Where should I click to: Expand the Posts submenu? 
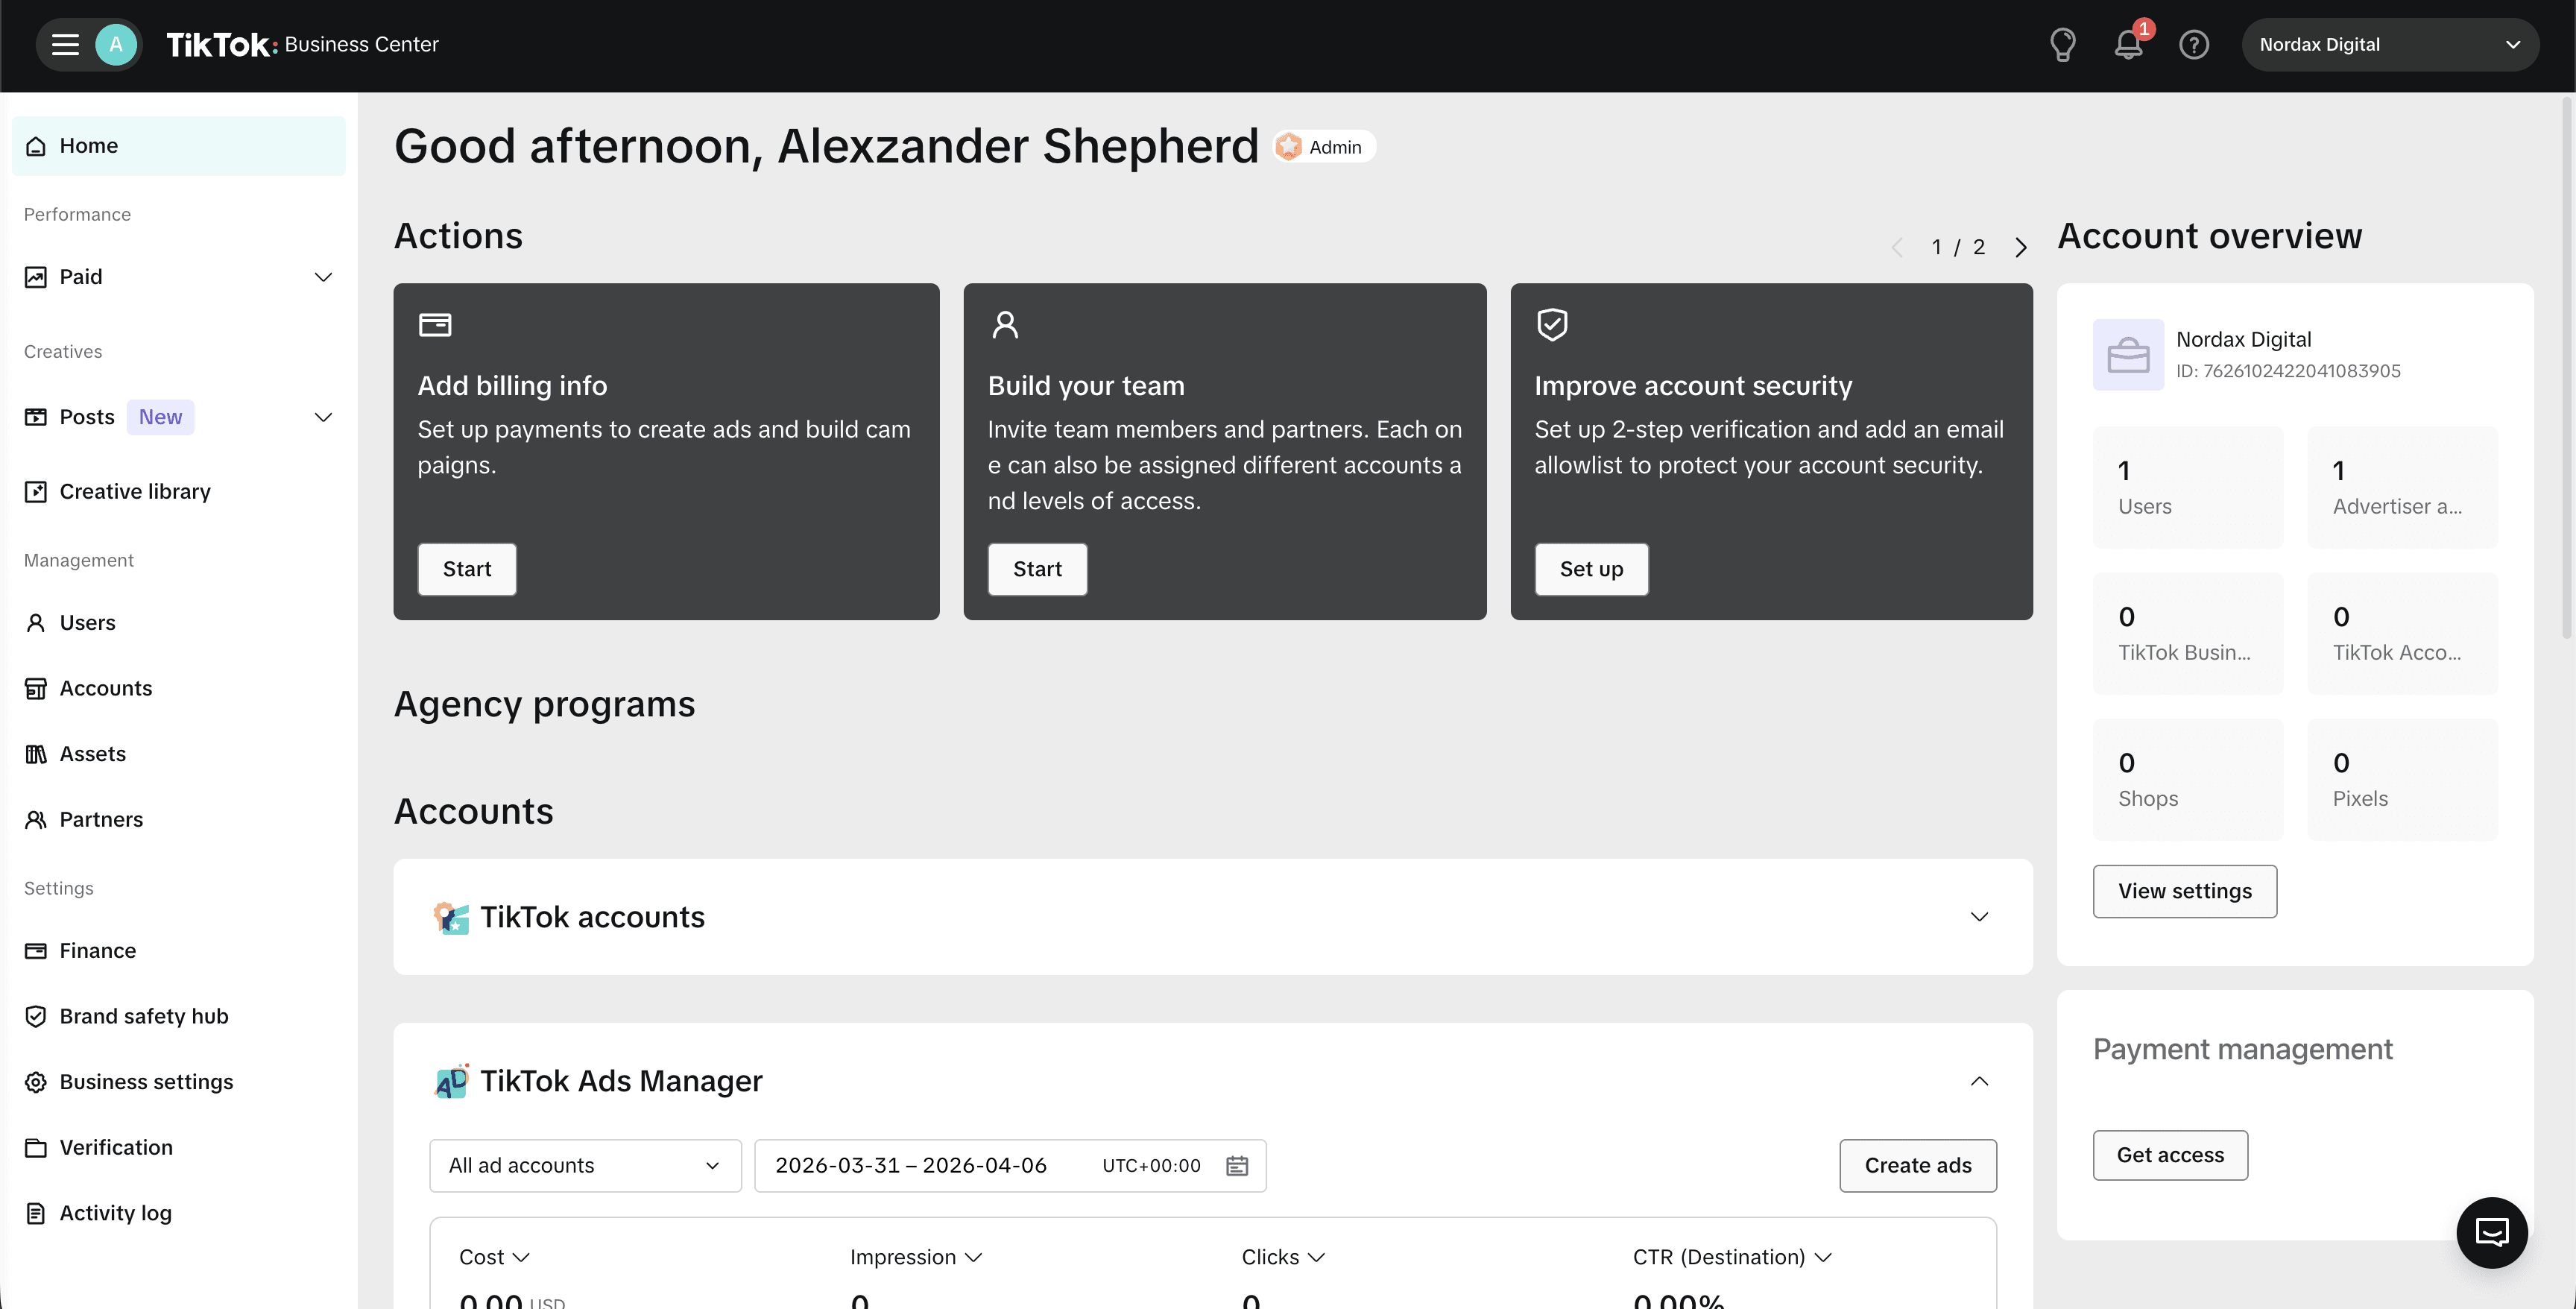[x=322, y=417]
